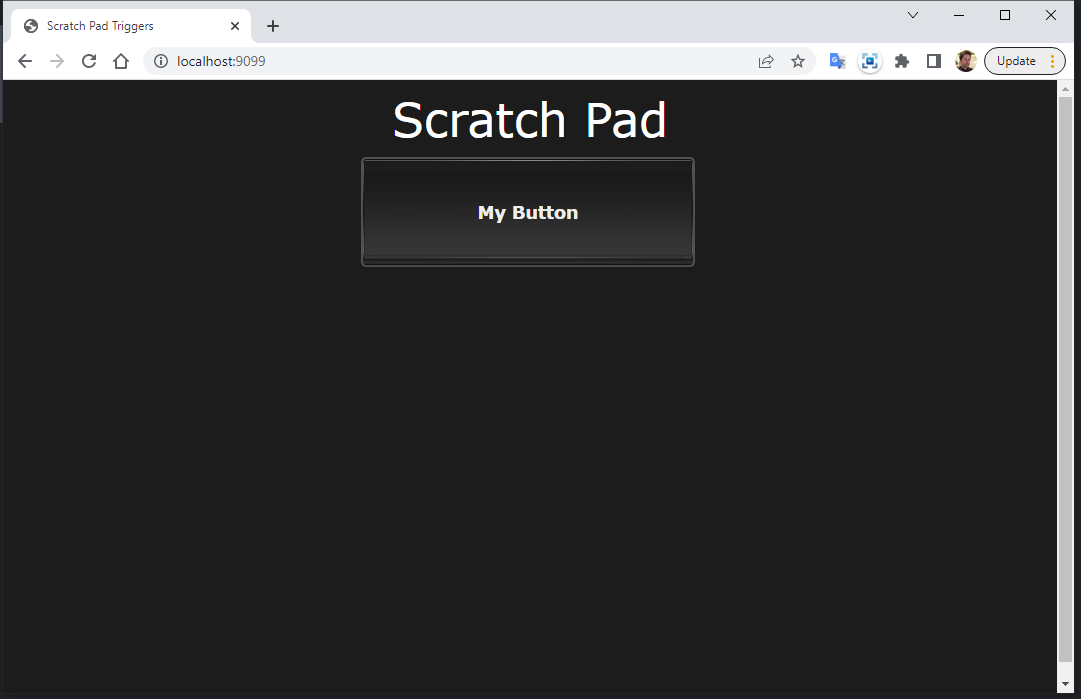Open the window chevron dropdown at top right
This screenshot has height=699, width=1081.
pos(912,15)
